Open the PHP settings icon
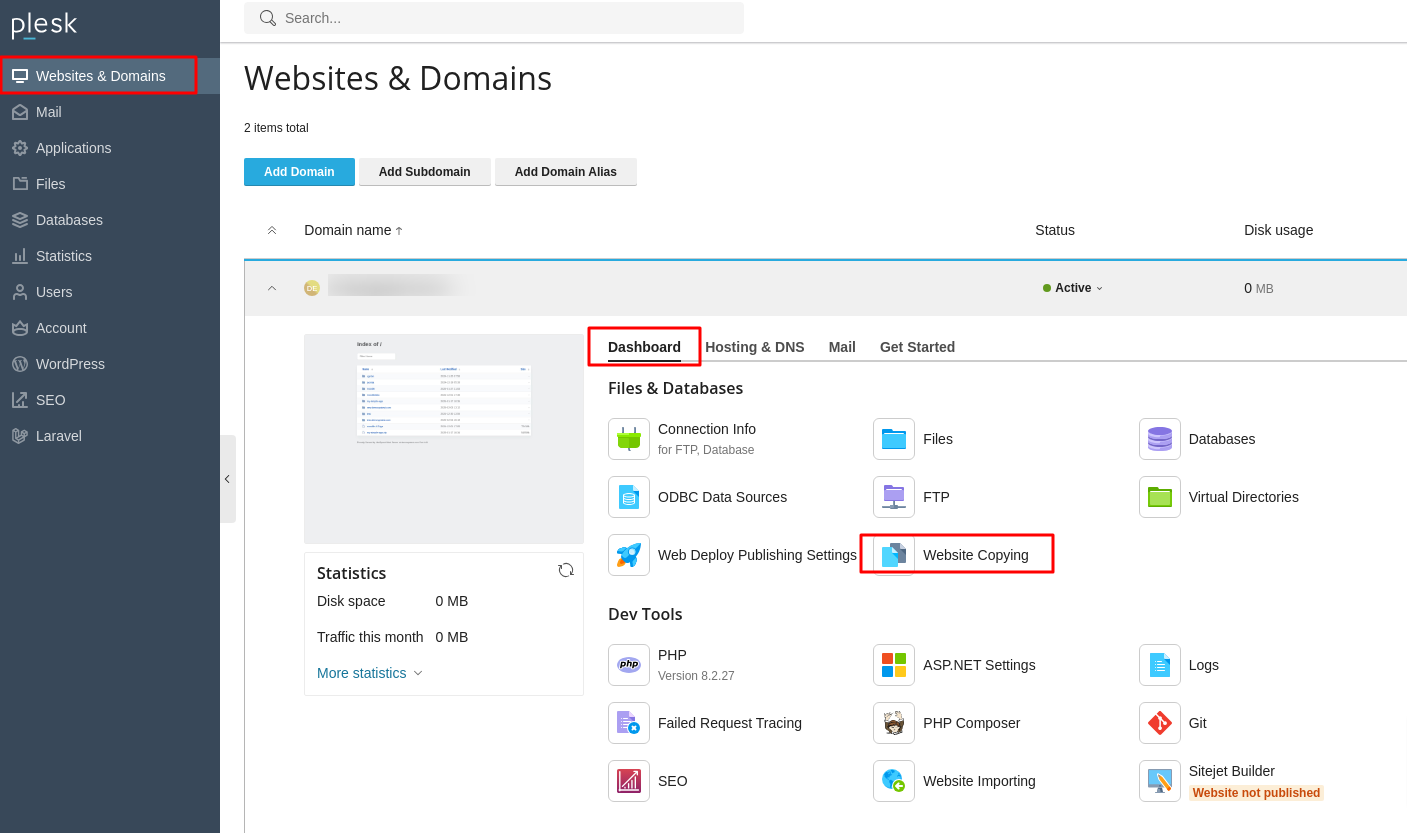The width and height of the screenshot is (1407, 833). pos(629,665)
